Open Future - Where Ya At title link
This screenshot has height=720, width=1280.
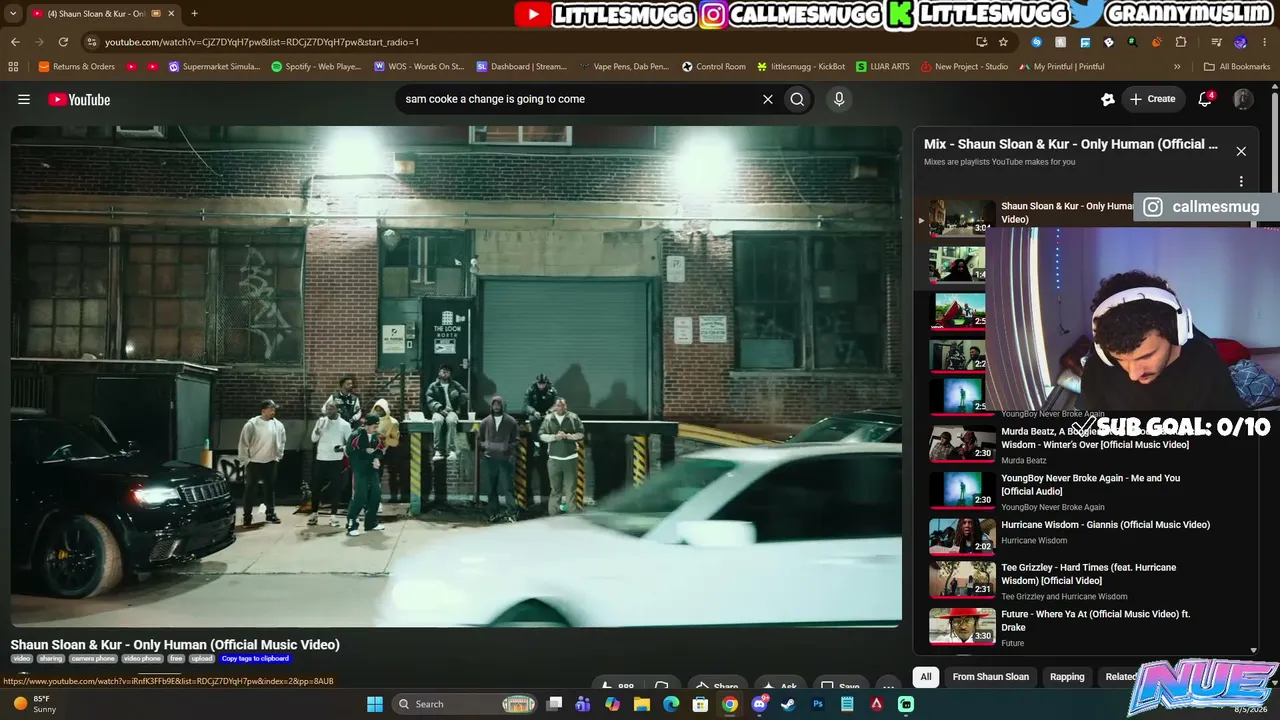1095,620
